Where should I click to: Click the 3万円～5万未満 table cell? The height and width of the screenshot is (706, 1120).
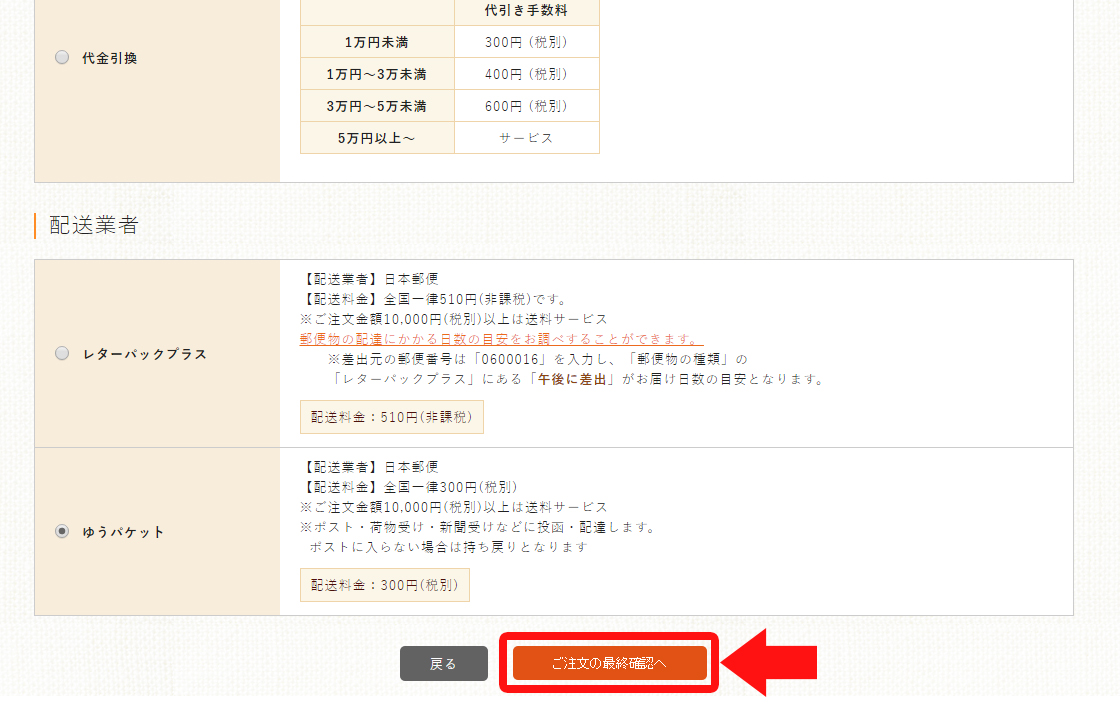point(377,106)
